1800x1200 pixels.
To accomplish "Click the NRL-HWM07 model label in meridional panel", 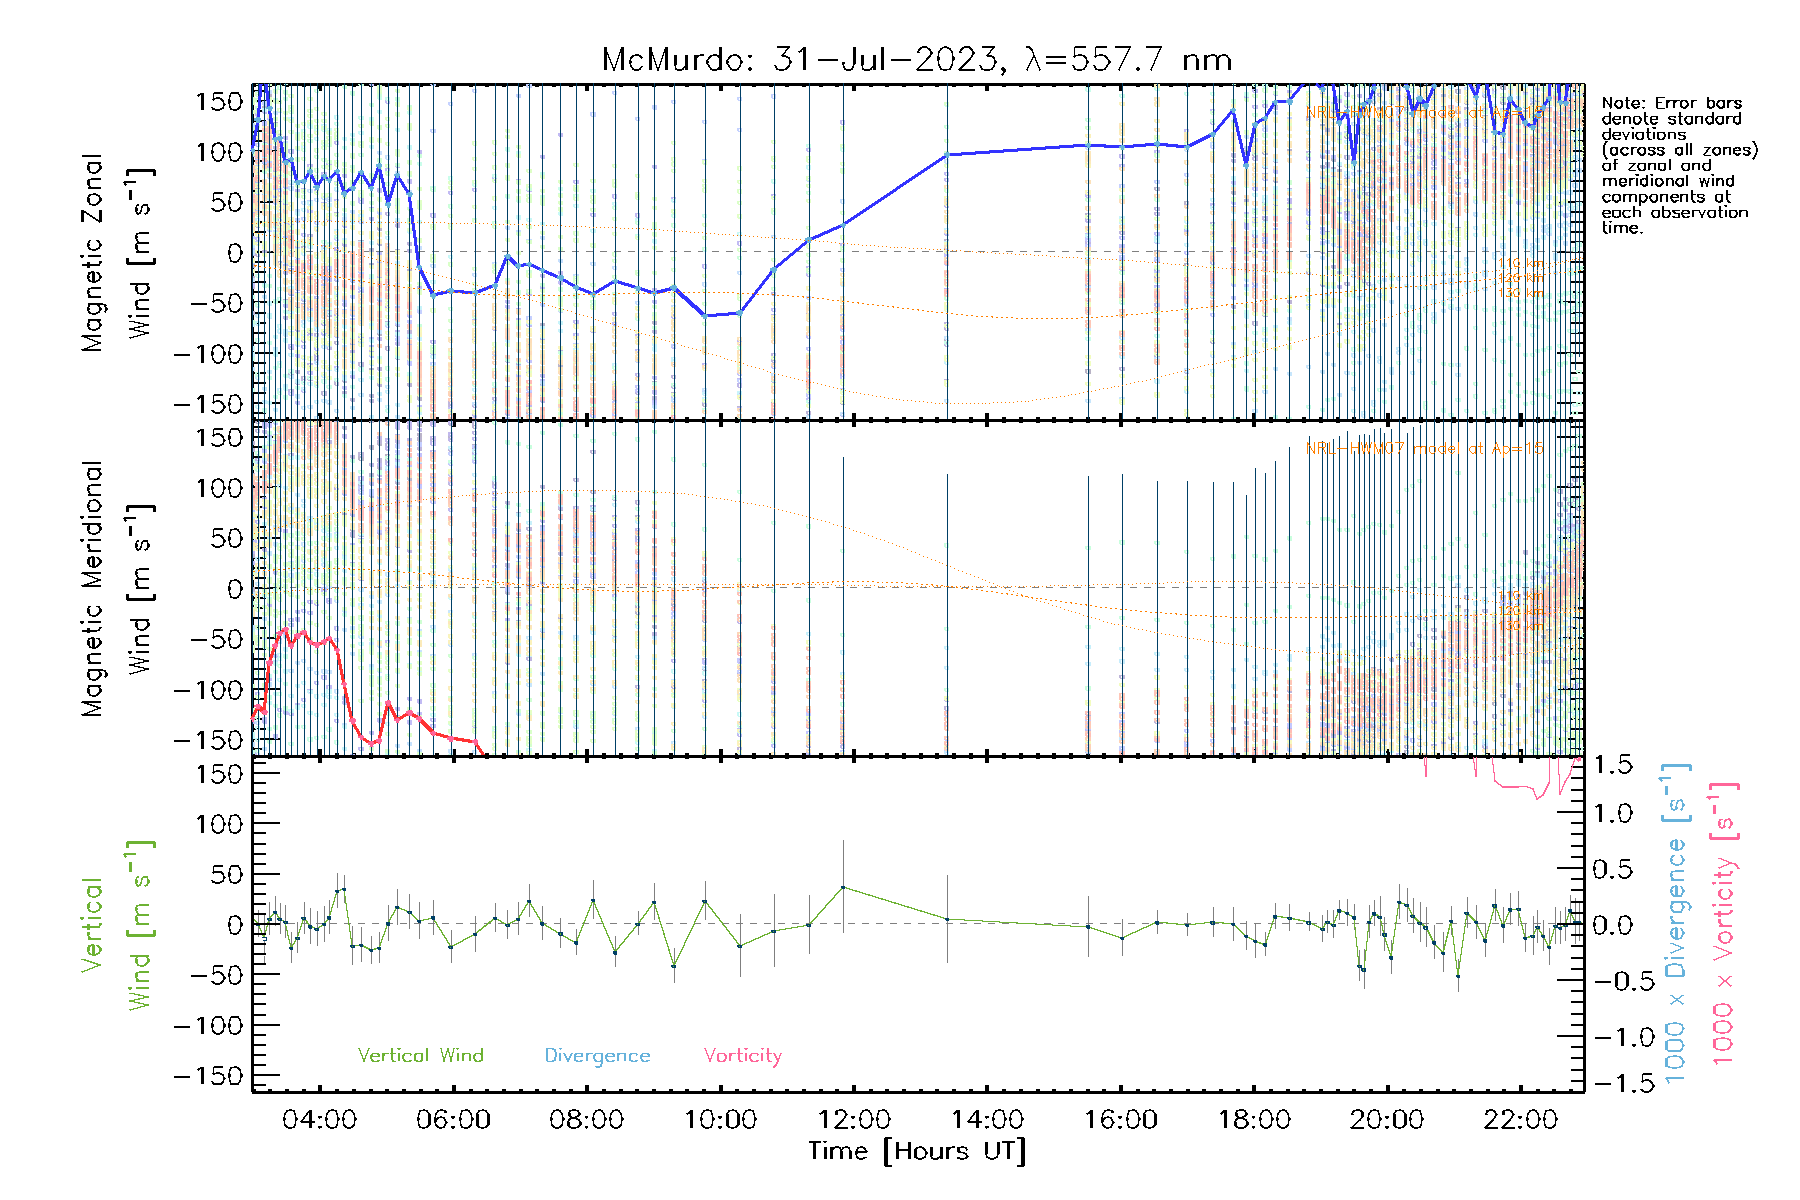I will tap(1424, 448).
